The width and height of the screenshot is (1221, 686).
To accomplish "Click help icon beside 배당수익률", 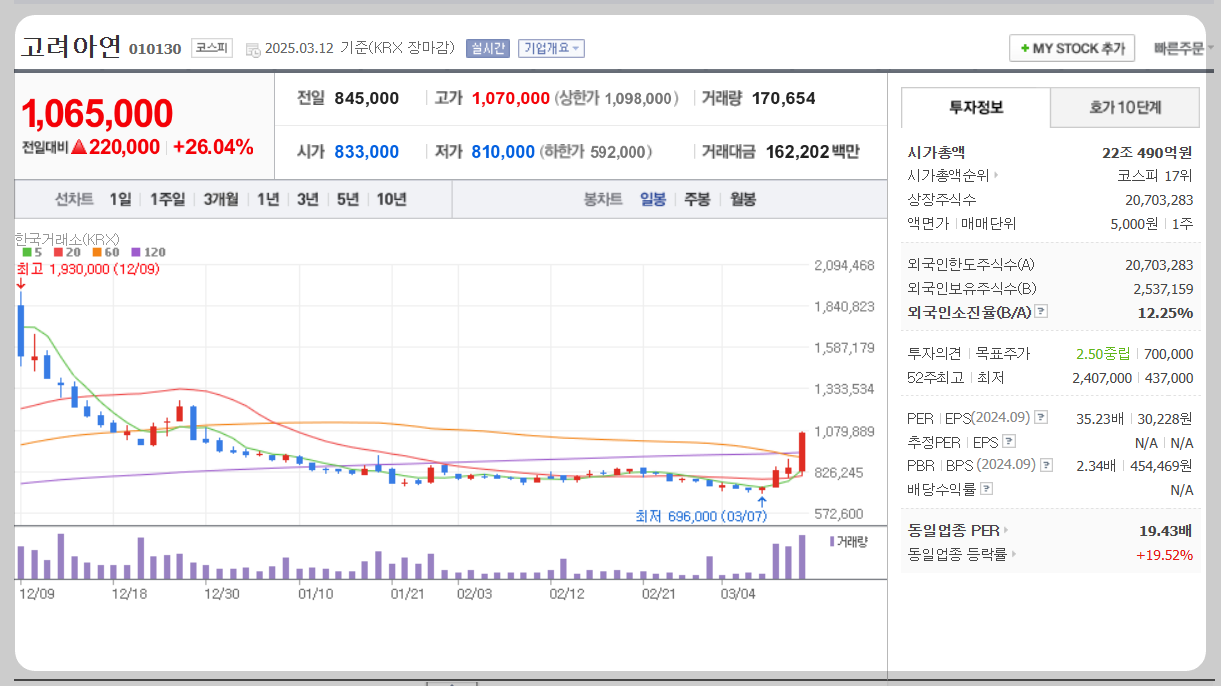I will pos(987,489).
